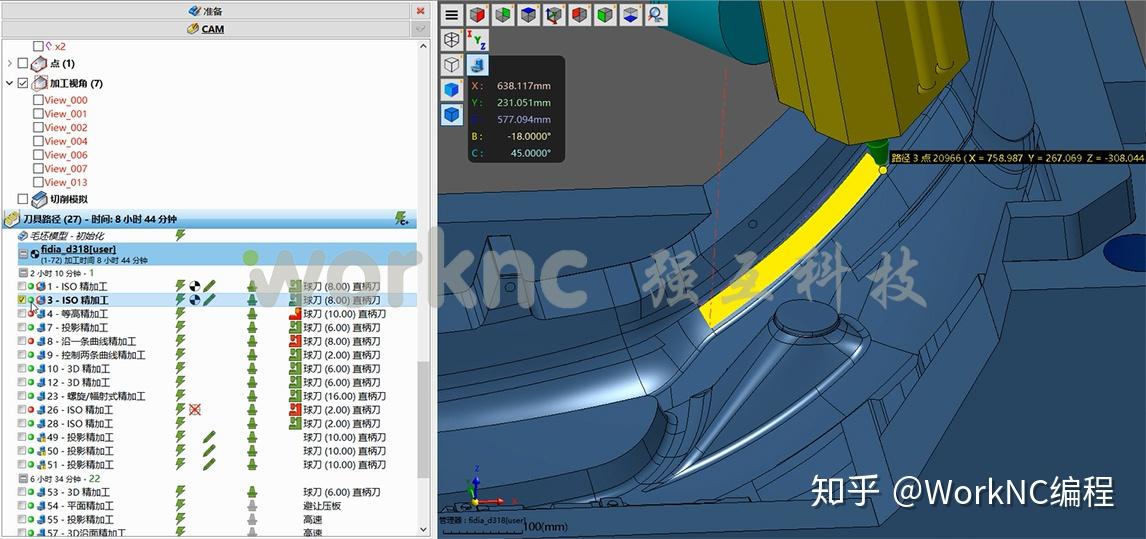Click the isometric axes cube view icon
Screen dimensions: 1146x539
554,15
